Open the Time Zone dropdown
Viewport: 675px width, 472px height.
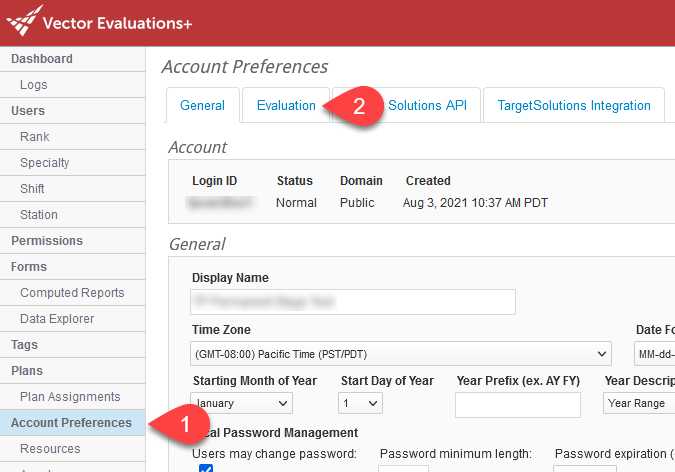[x=401, y=354]
